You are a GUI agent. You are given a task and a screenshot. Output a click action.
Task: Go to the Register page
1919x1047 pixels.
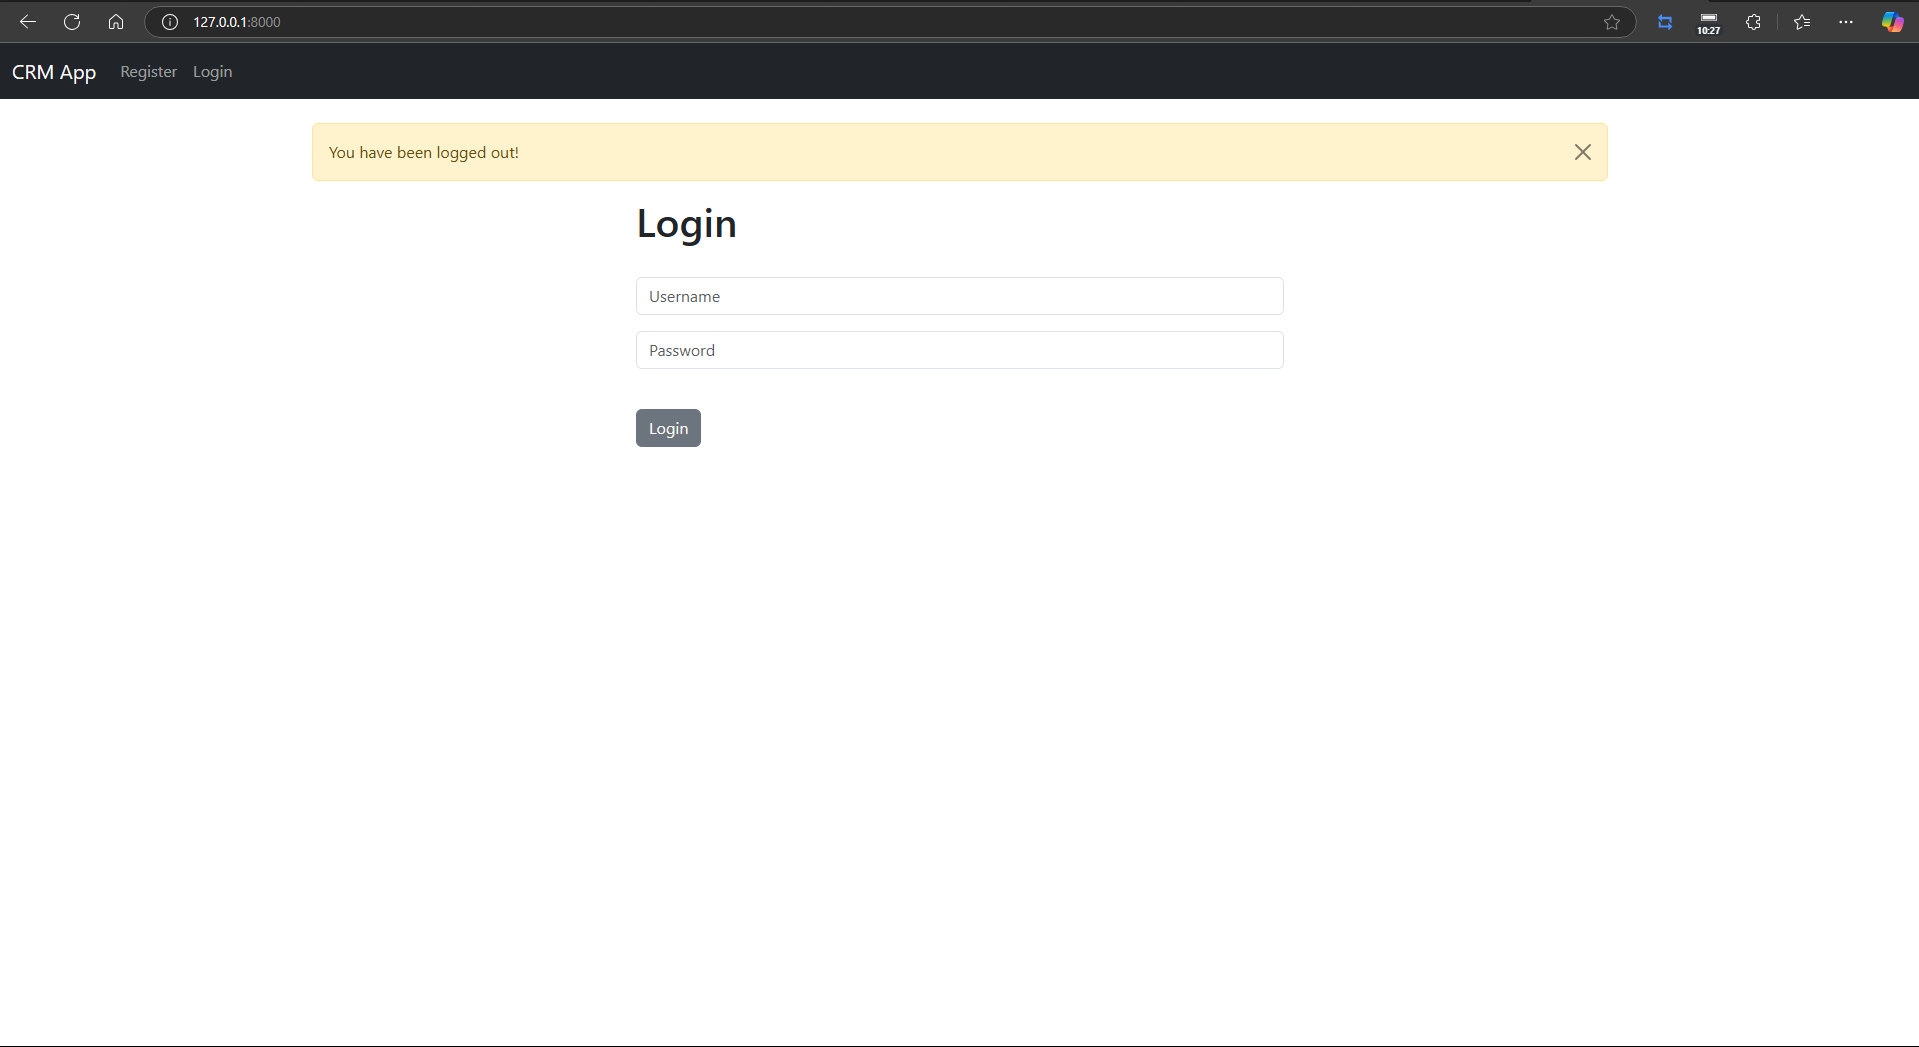pyautogui.click(x=148, y=72)
